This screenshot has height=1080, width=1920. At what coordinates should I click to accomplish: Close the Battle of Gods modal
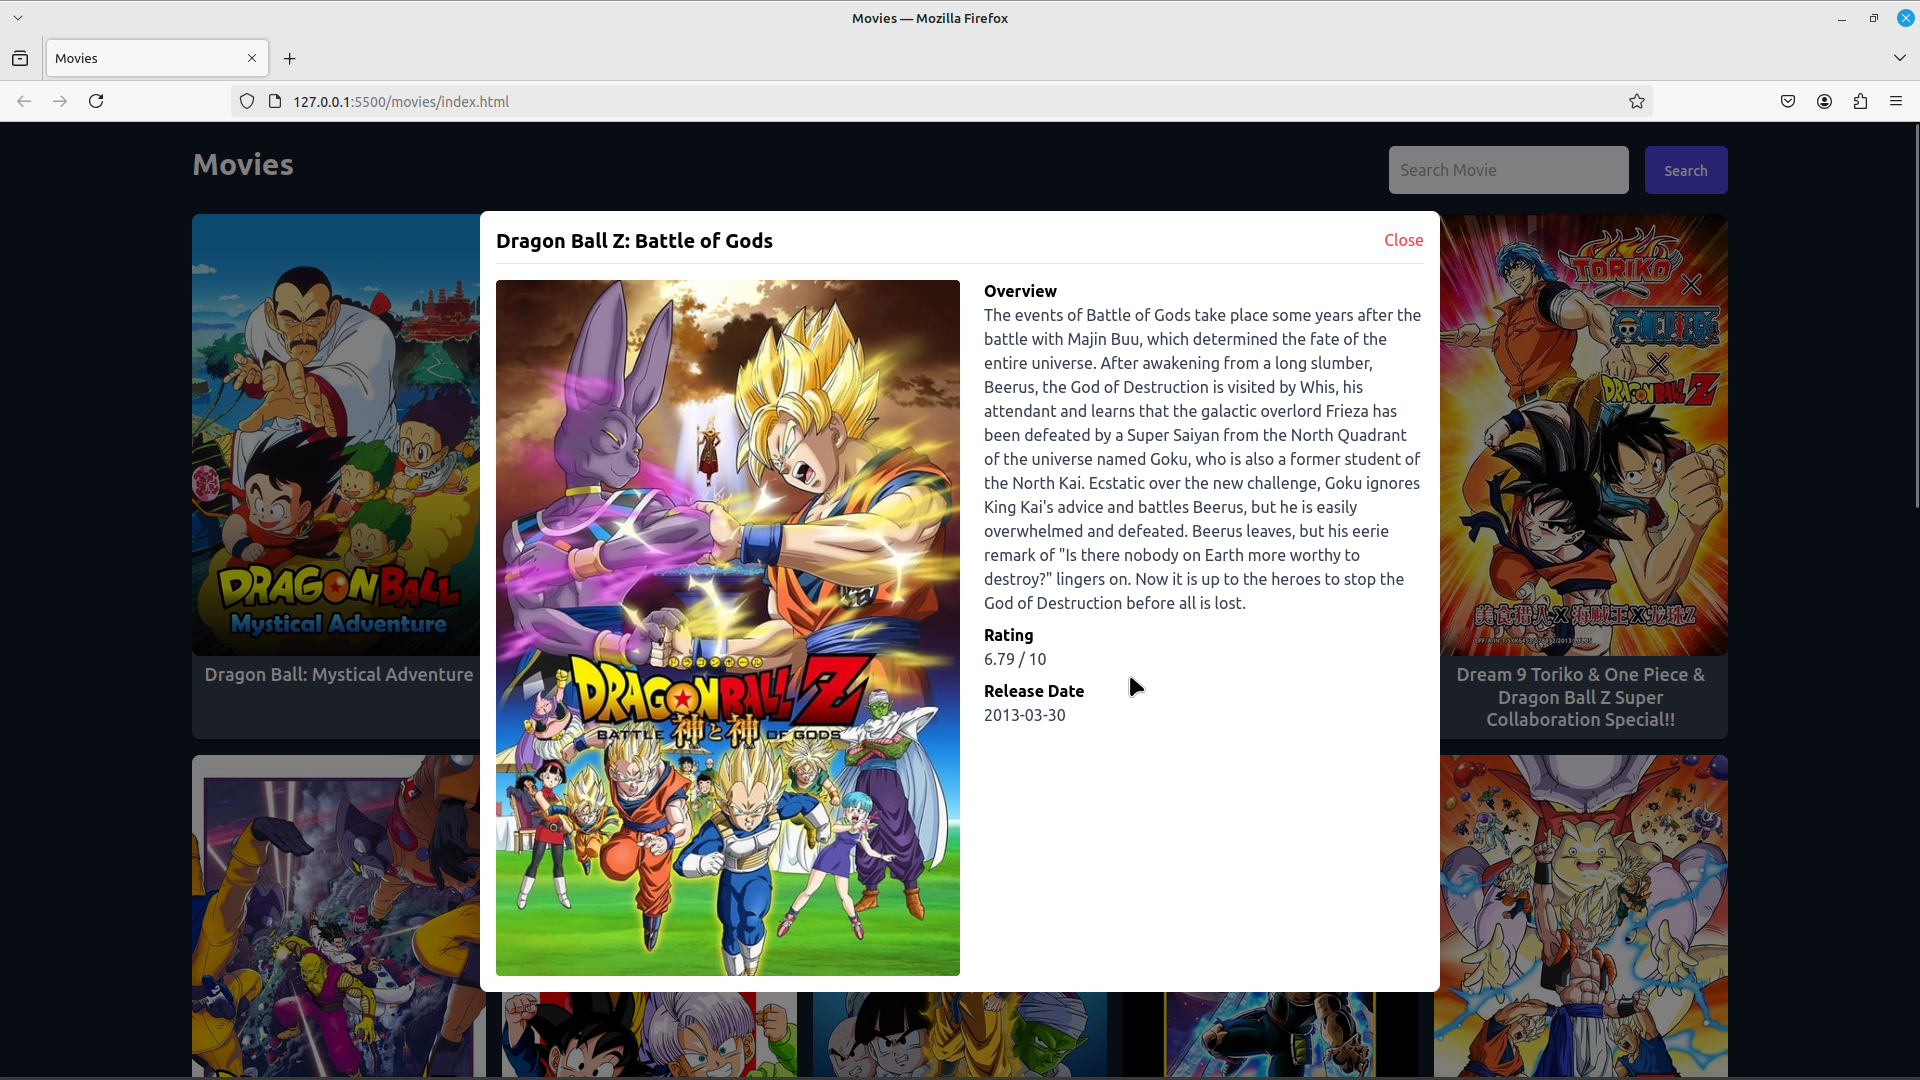point(1403,240)
